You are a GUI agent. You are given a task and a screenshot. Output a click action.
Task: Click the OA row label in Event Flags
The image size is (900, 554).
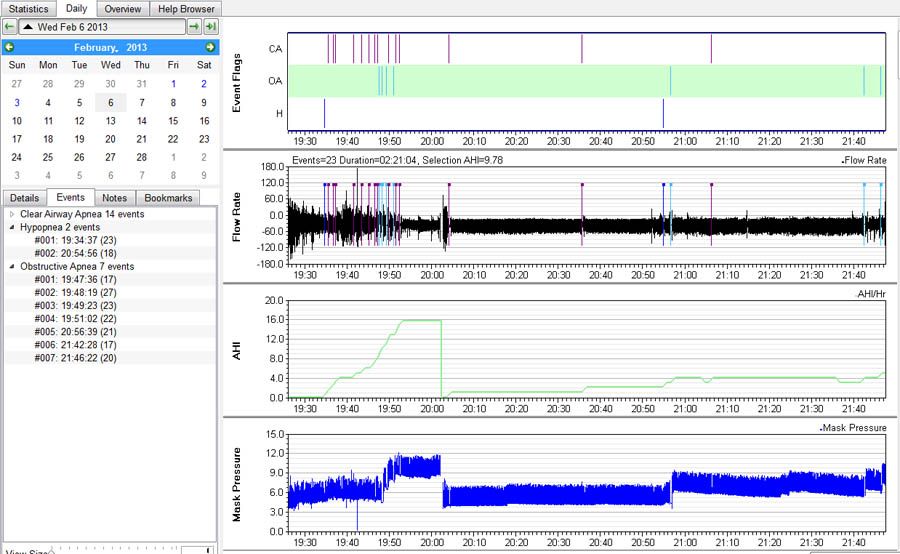pos(276,81)
